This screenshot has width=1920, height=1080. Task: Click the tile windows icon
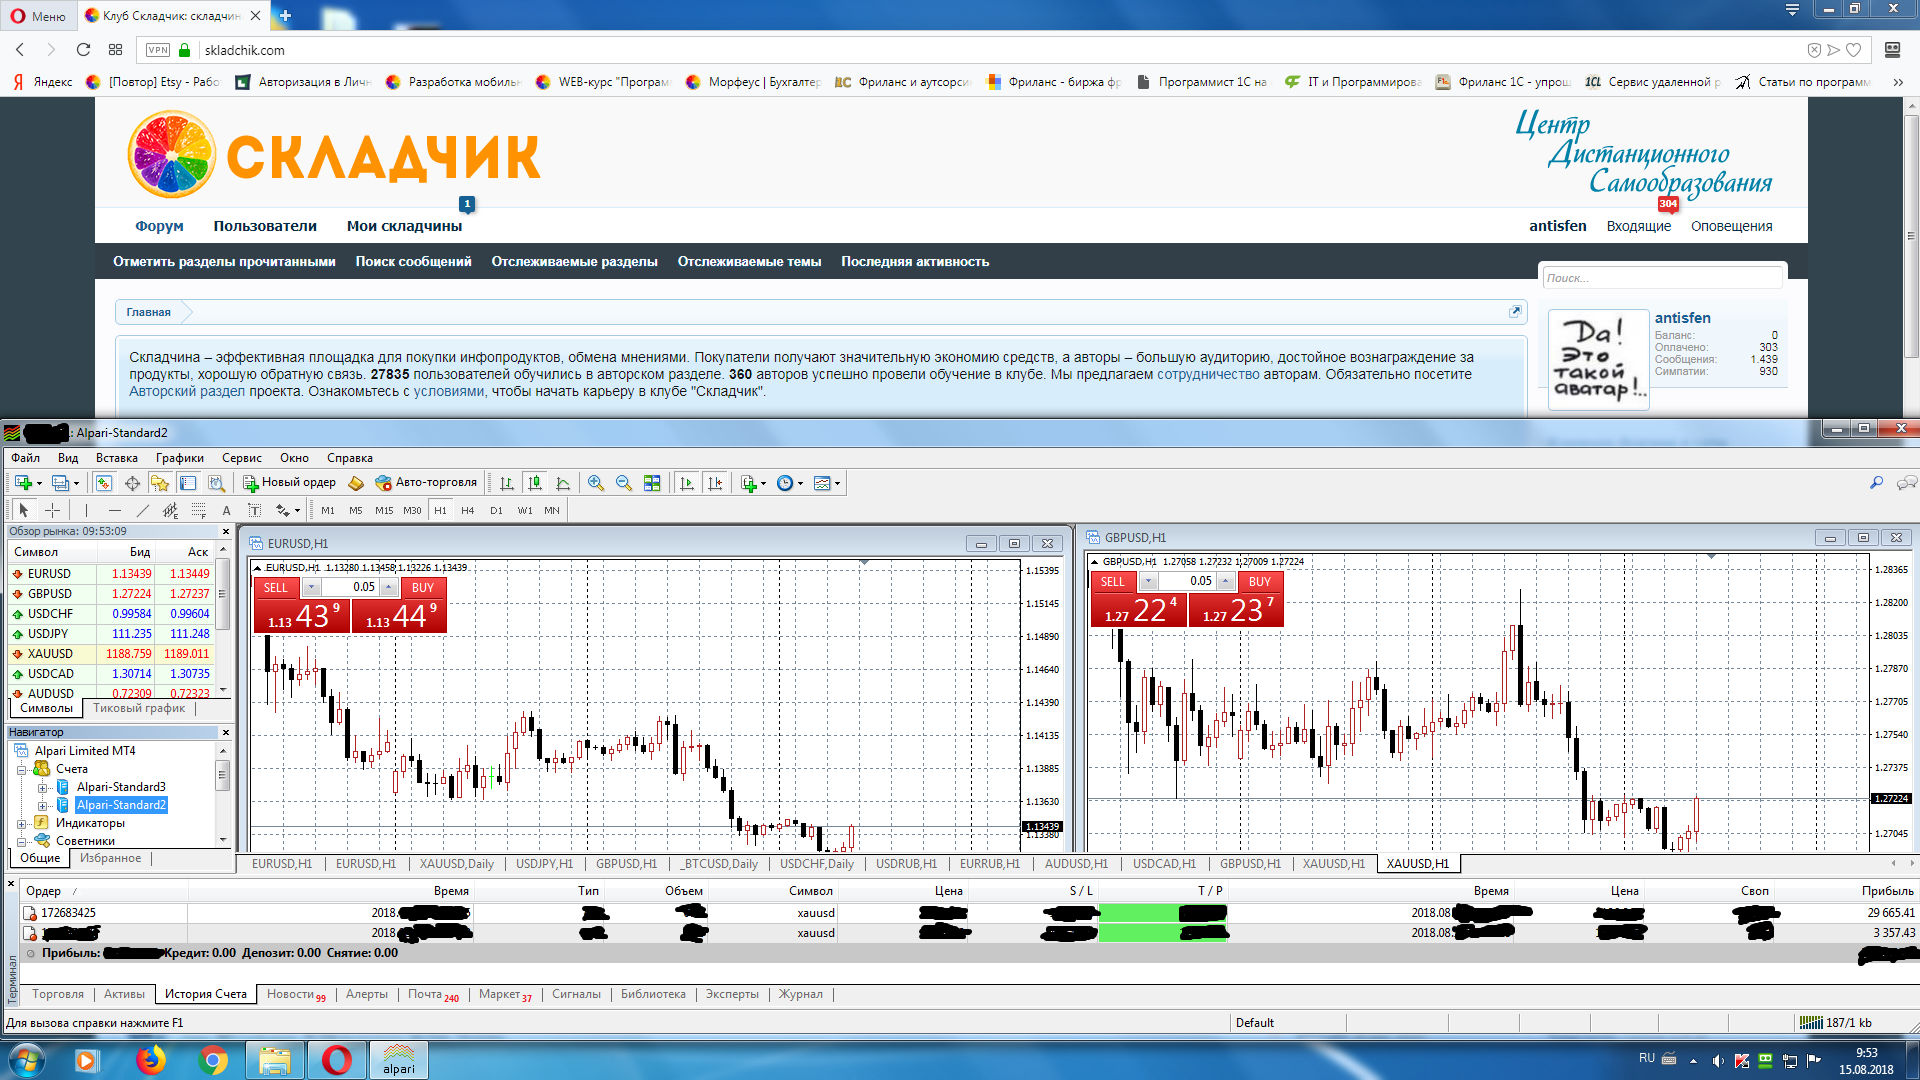coord(652,483)
